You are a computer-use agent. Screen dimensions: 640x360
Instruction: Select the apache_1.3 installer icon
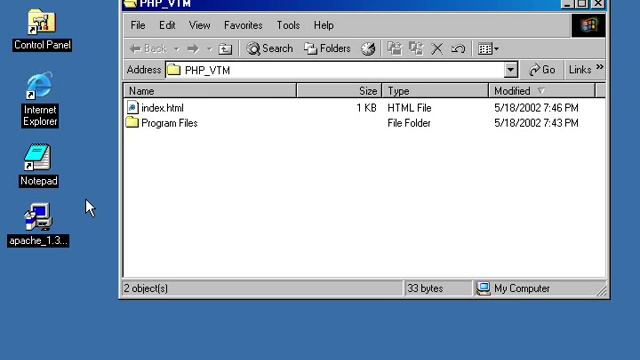click(38, 224)
